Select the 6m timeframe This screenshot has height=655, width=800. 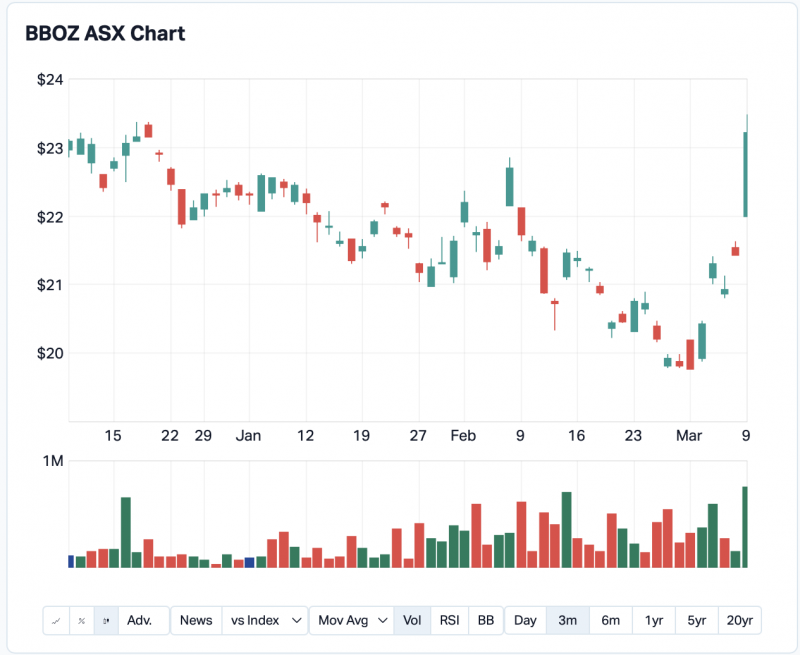(x=610, y=621)
